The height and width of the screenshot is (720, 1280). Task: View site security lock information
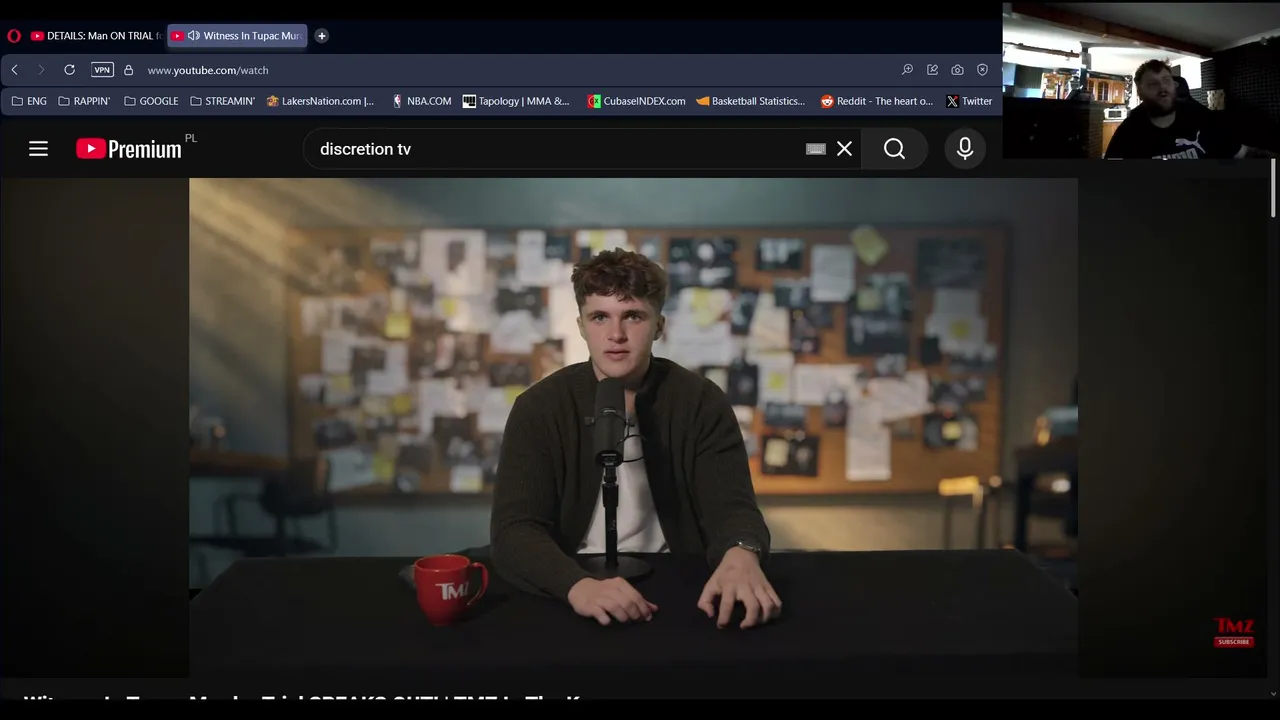(x=128, y=70)
